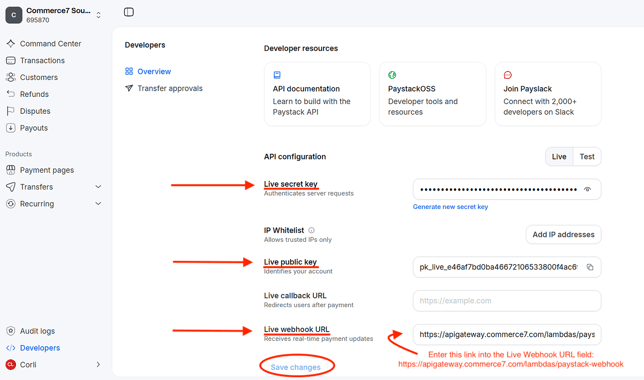Click the Transfer approvals arrow icon
The width and height of the screenshot is (644, 380).
tap(129, 88)
